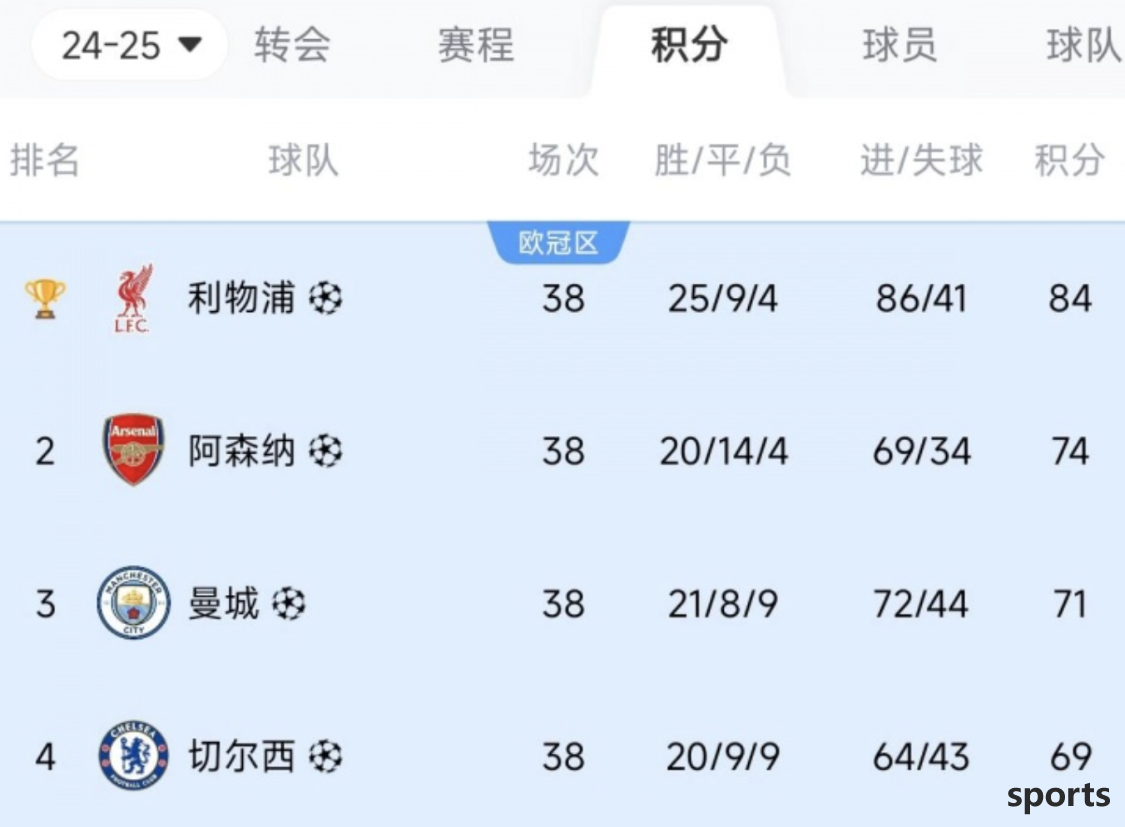Viewport: 1125px width, 827px height.
Task: Open the 阿森纳 team name link
Action: 241,451
